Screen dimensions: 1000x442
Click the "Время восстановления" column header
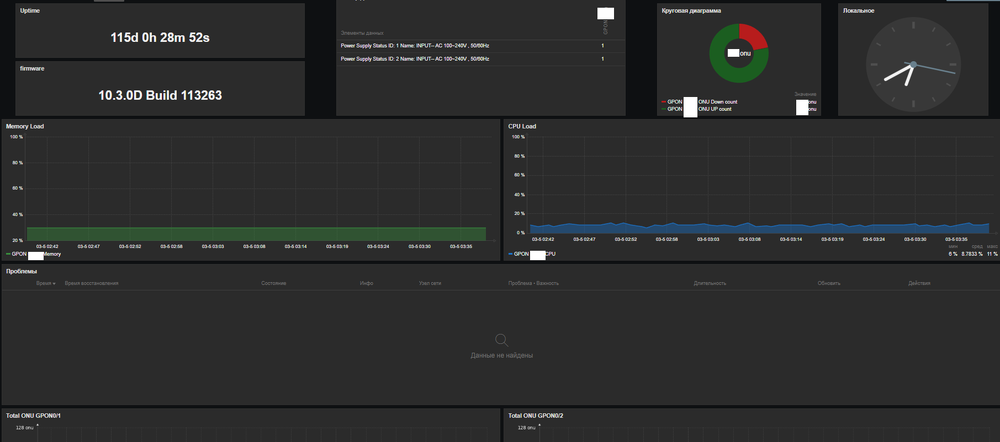[x=91, y=283]
